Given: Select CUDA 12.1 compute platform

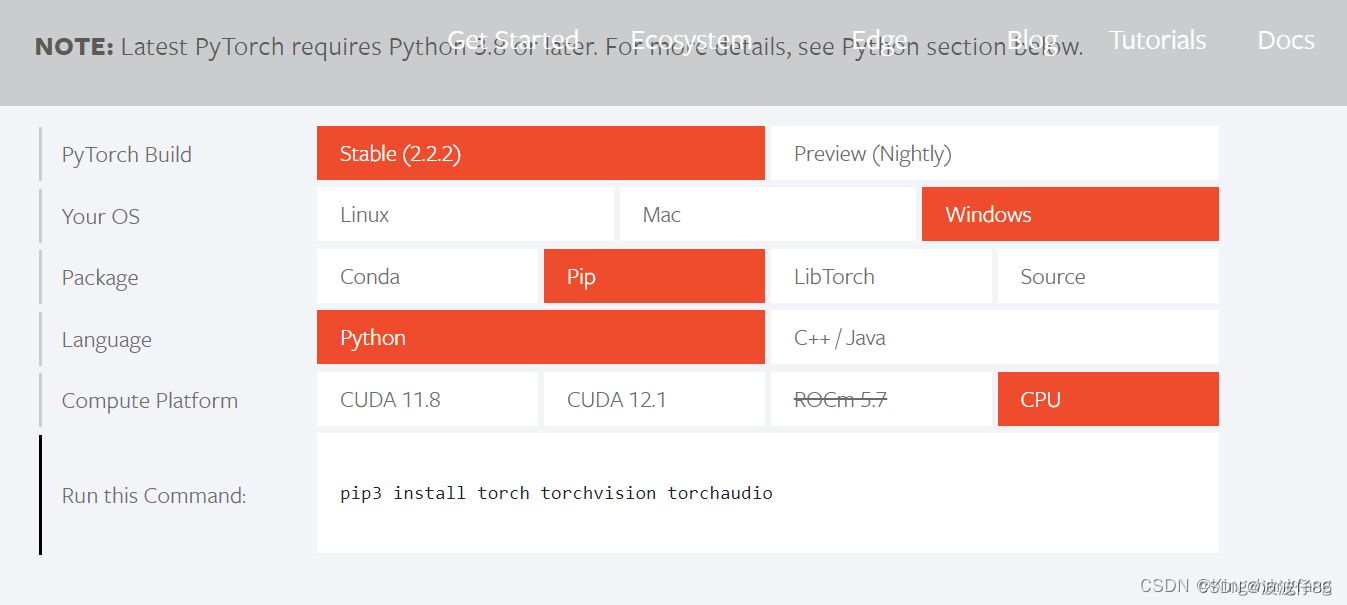Looking at the screenshot, I should (x=654, y=399).
